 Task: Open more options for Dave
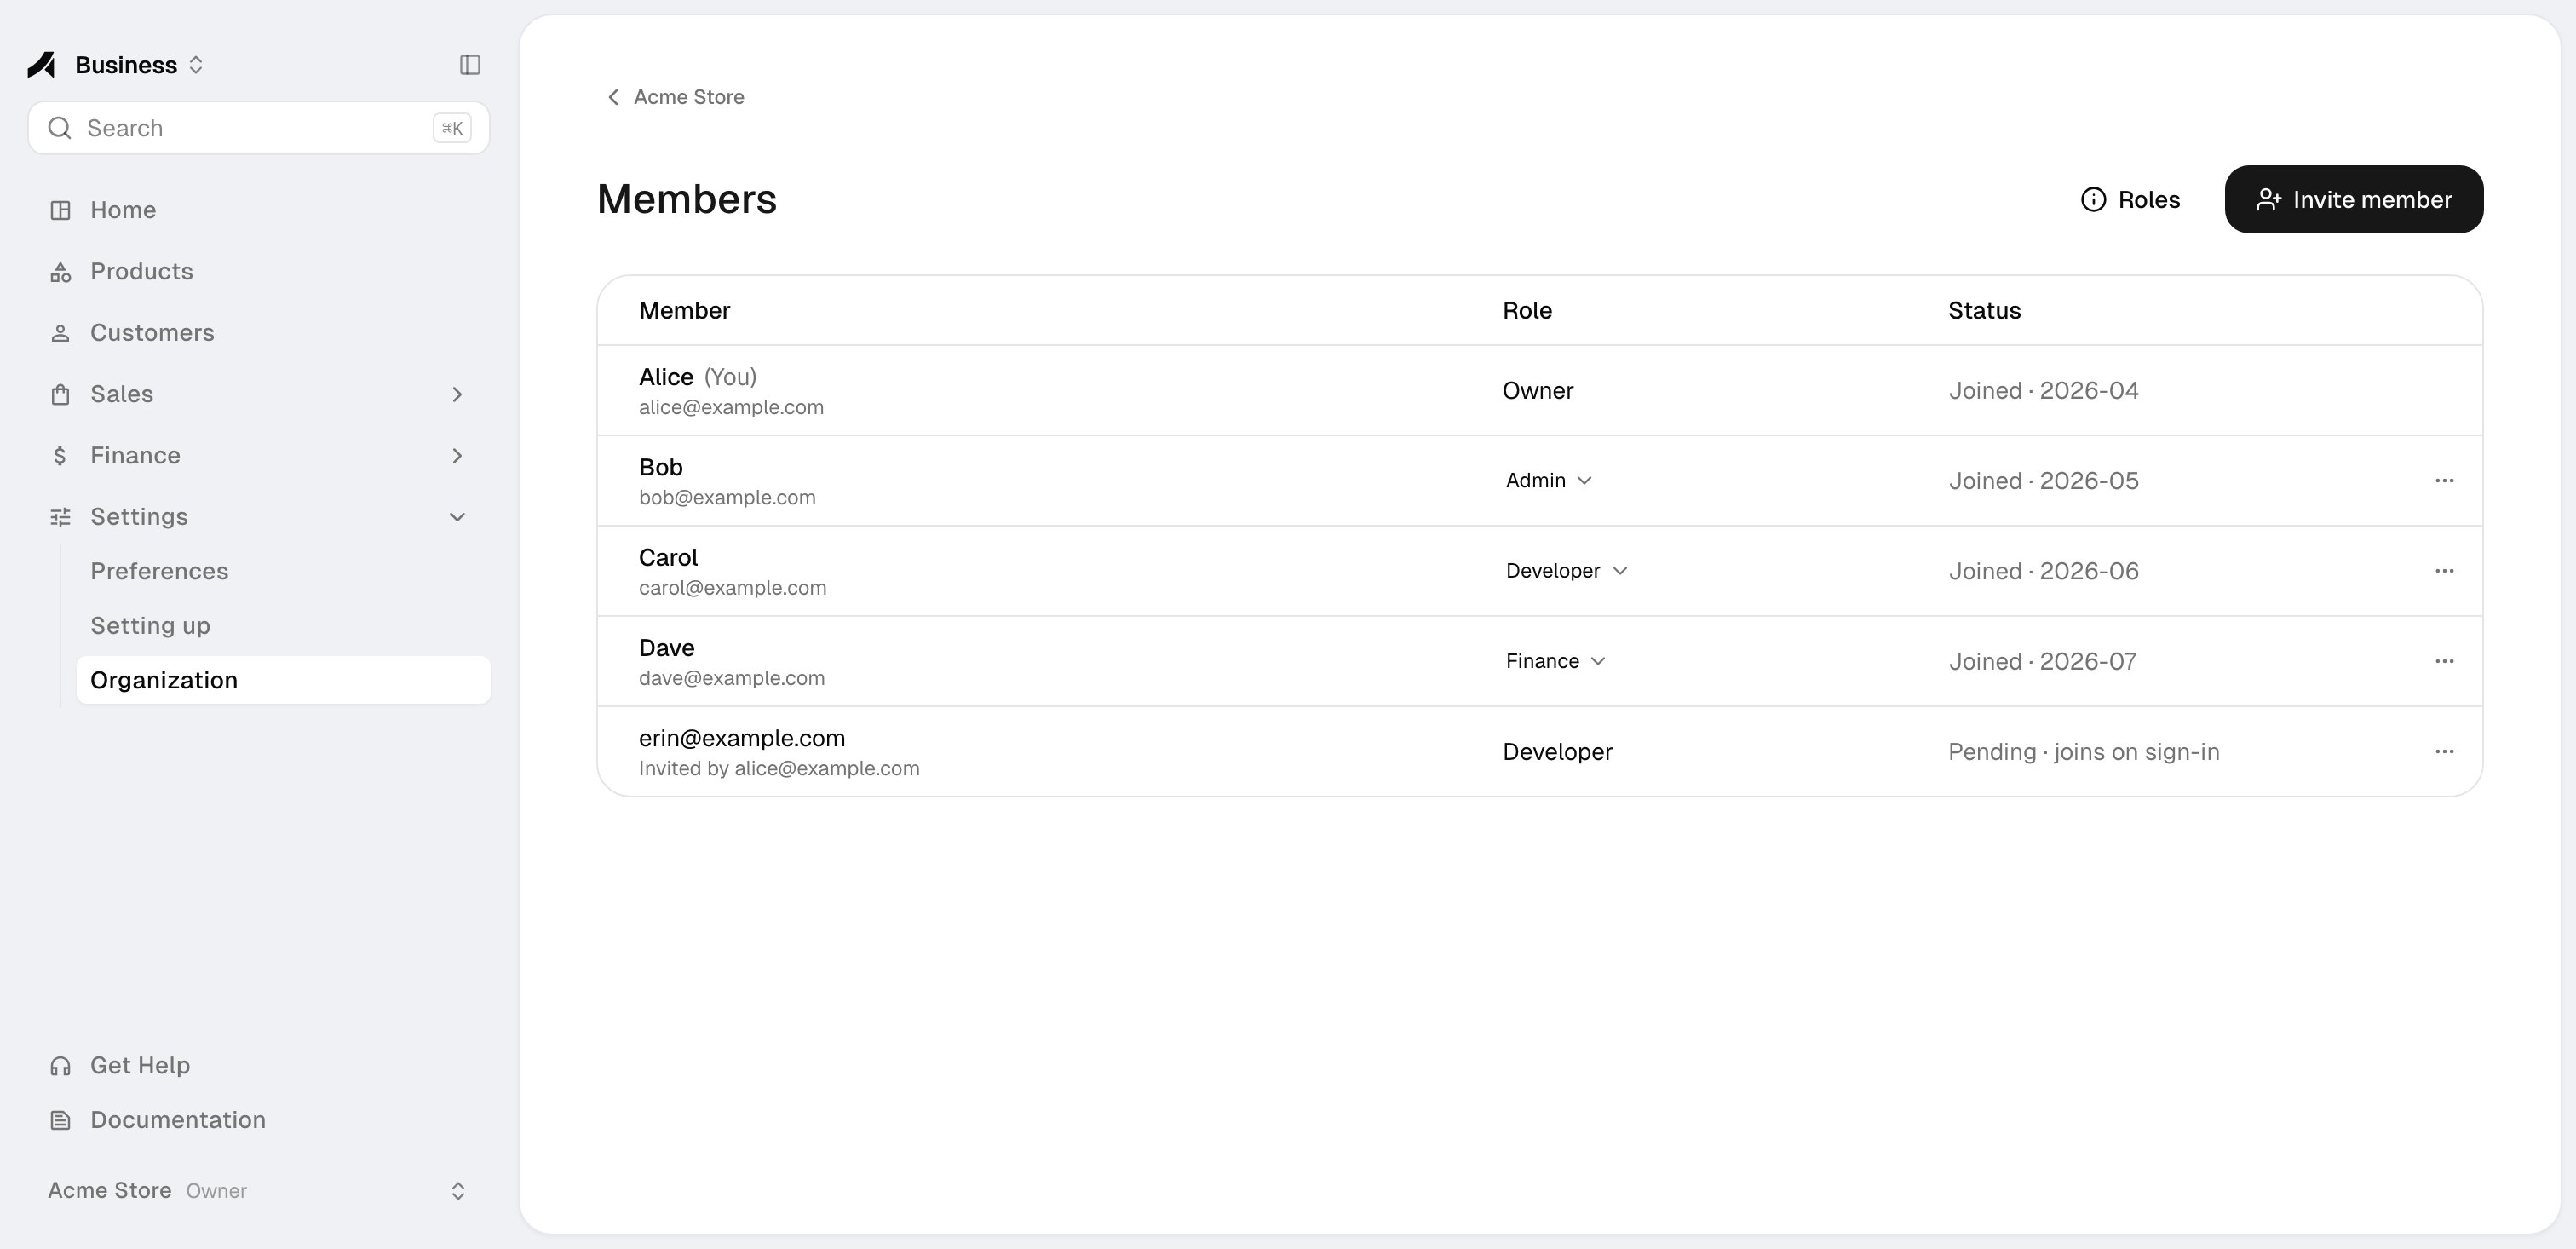[2444, 661]
